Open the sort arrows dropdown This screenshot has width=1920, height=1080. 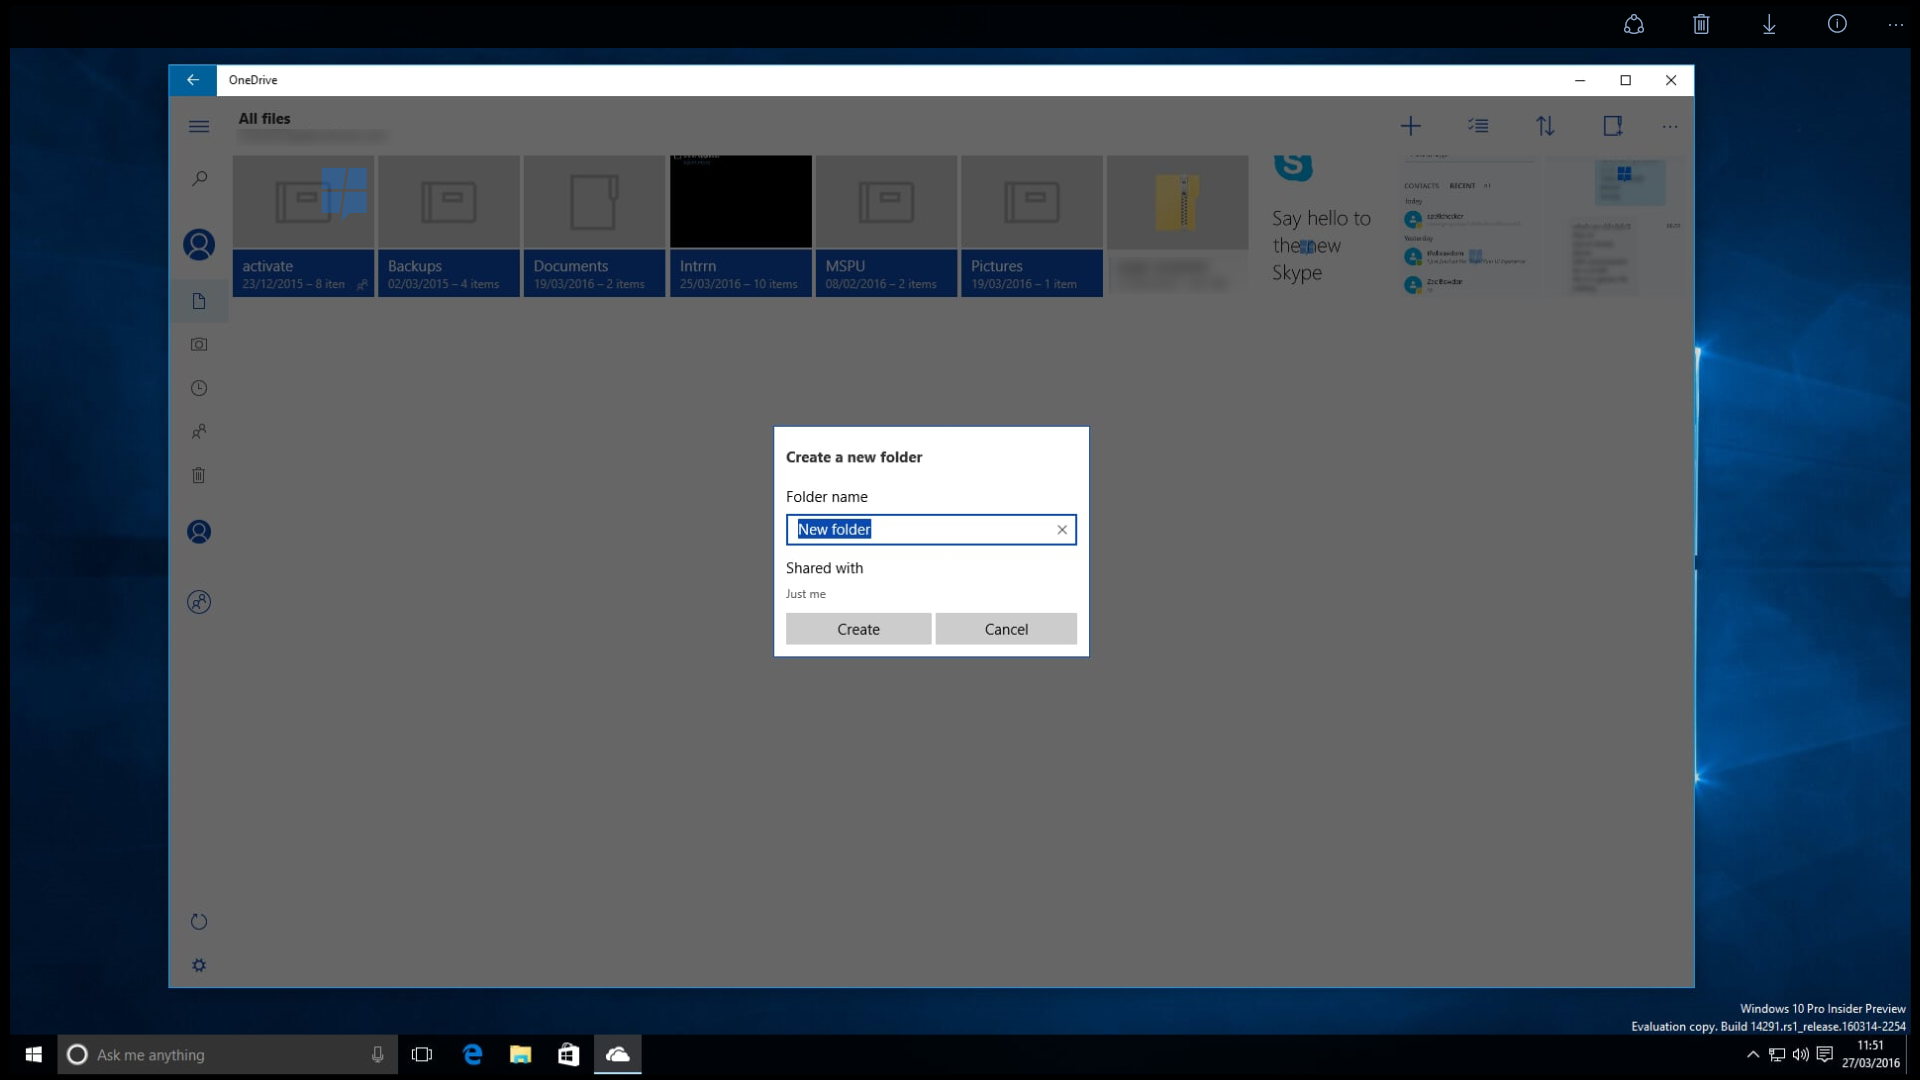1546,126
